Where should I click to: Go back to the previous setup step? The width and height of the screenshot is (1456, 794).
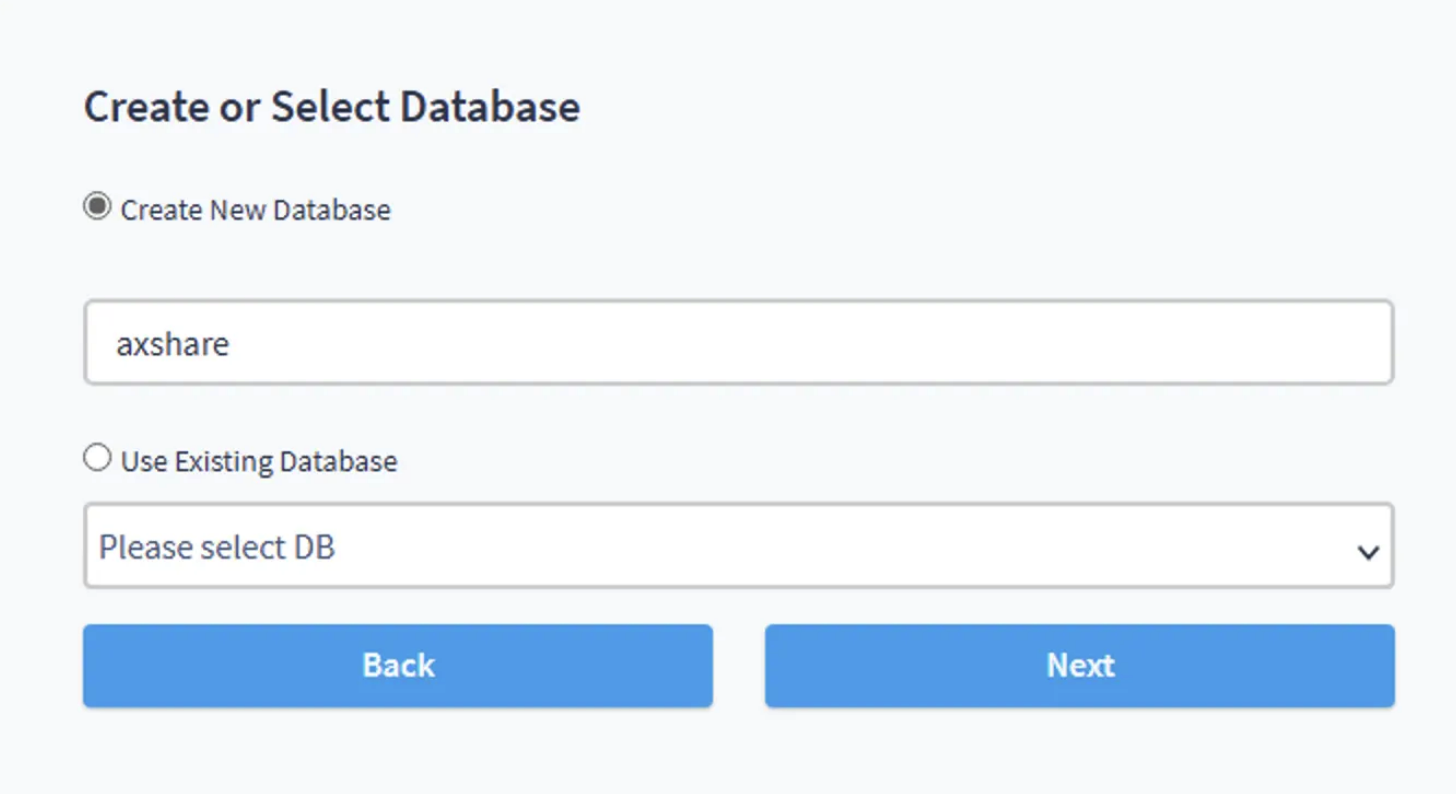point(398,666)
